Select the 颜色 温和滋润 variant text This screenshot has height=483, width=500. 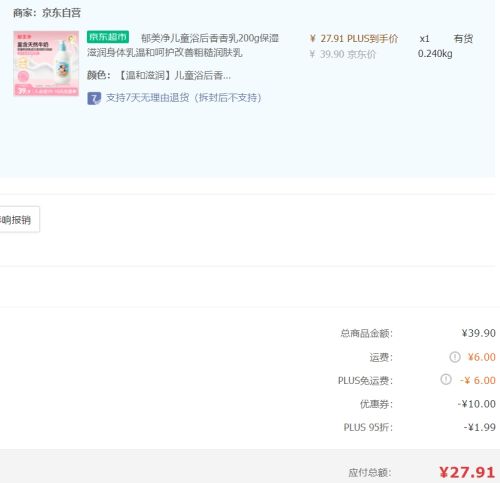click(159, 75)
